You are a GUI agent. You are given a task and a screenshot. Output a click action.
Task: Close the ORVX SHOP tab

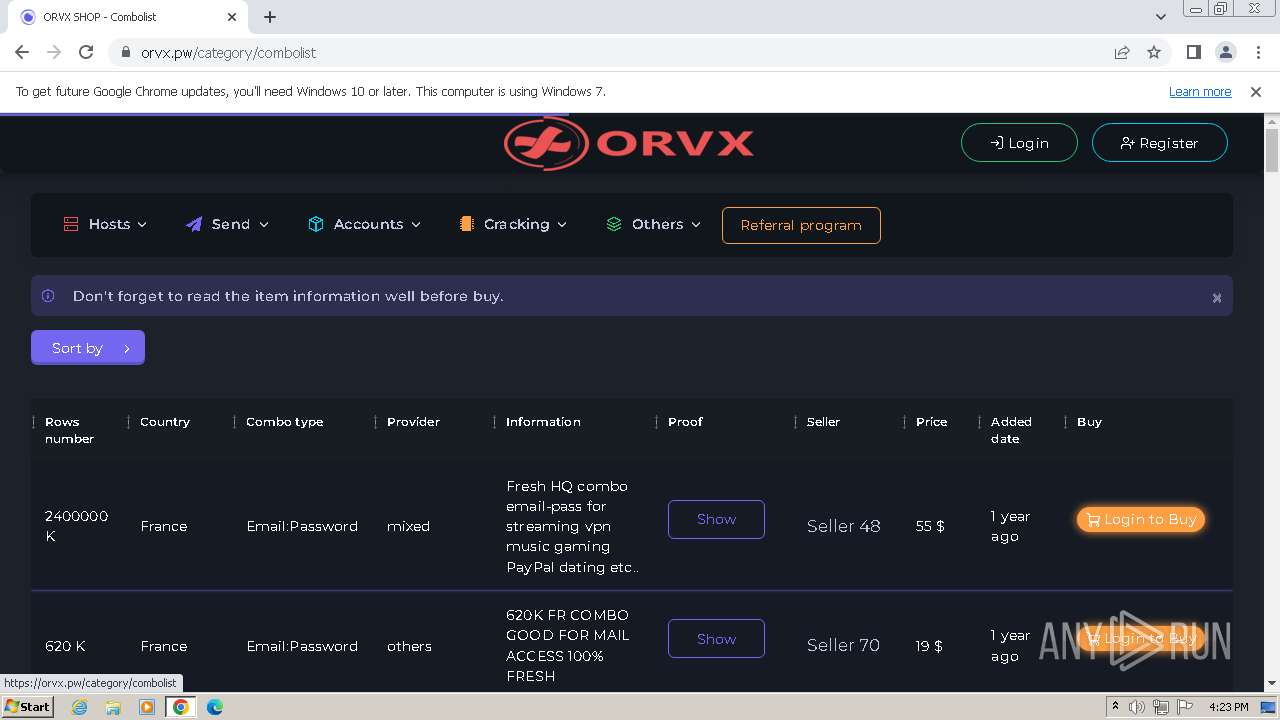pyautogui.click(x=232, y=17)
